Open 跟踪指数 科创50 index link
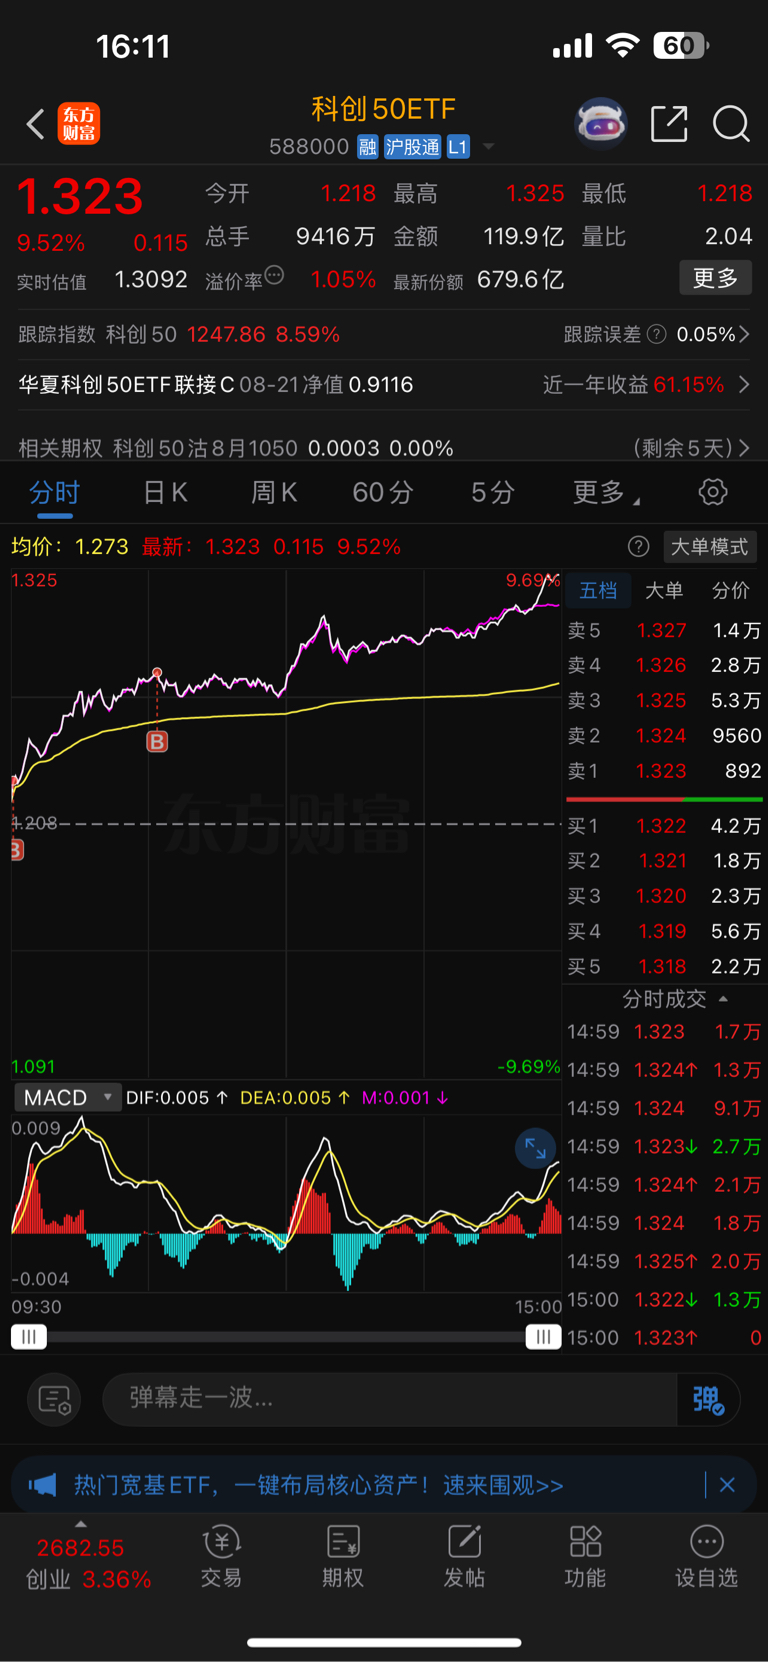Viewport: 768px width, 1662px height. (179, 334)
